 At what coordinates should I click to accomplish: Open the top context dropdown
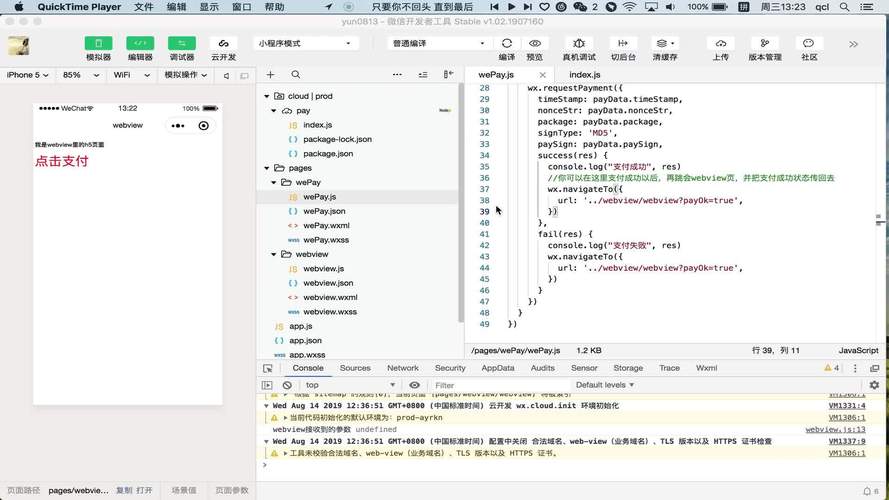tap(349, 385)
